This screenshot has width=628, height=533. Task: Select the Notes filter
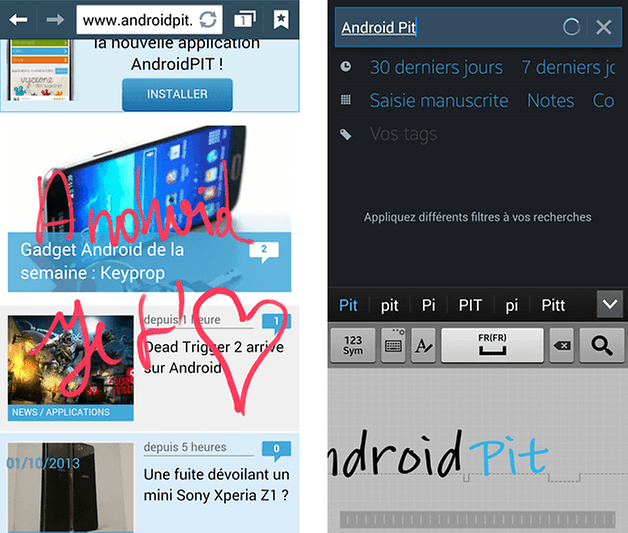[550, 101]
